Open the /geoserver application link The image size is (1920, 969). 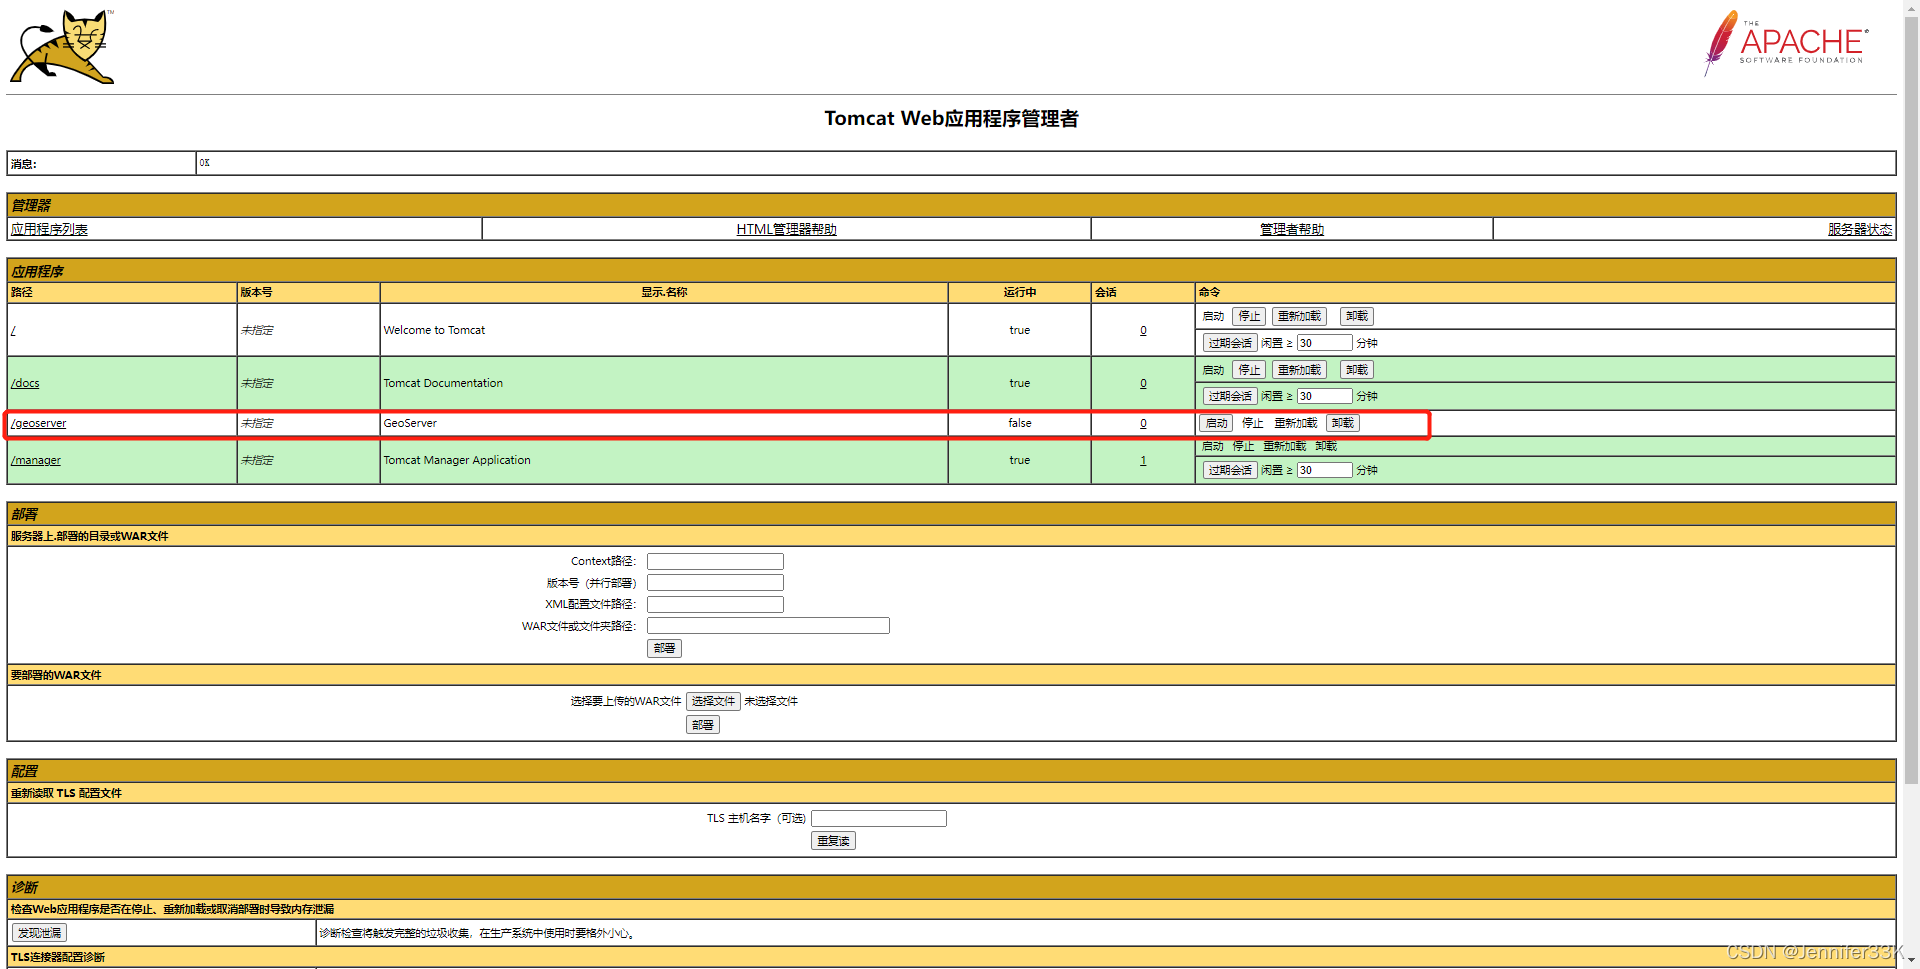[38, 423]
